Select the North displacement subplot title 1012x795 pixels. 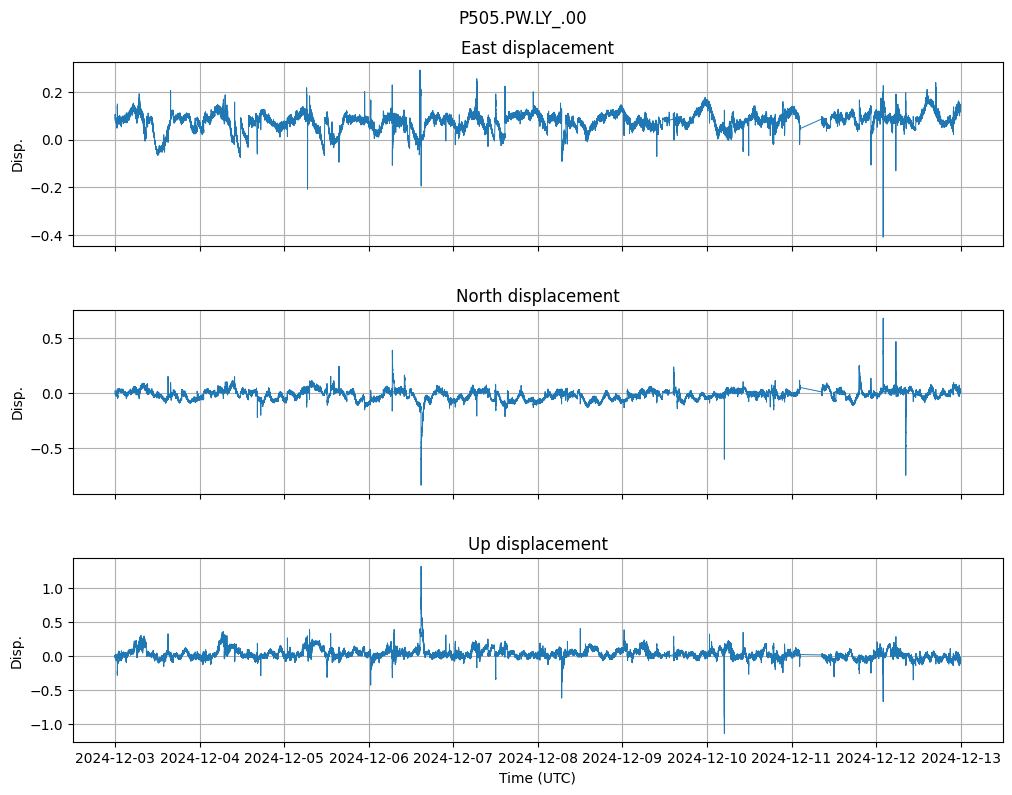pos(537,296)
